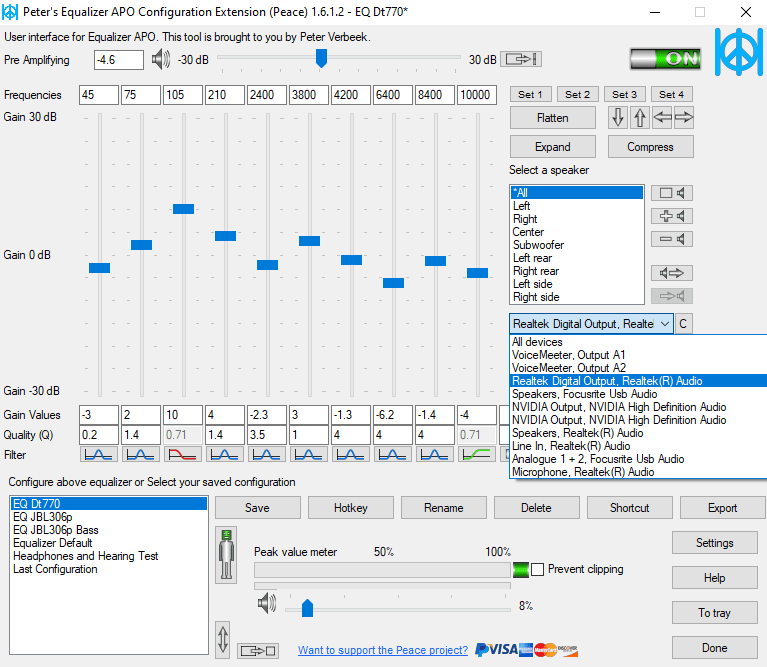Open the filter type icon for 2400 Hz
The height and width of the screenshot is (667, 767).
pos(267,455)
